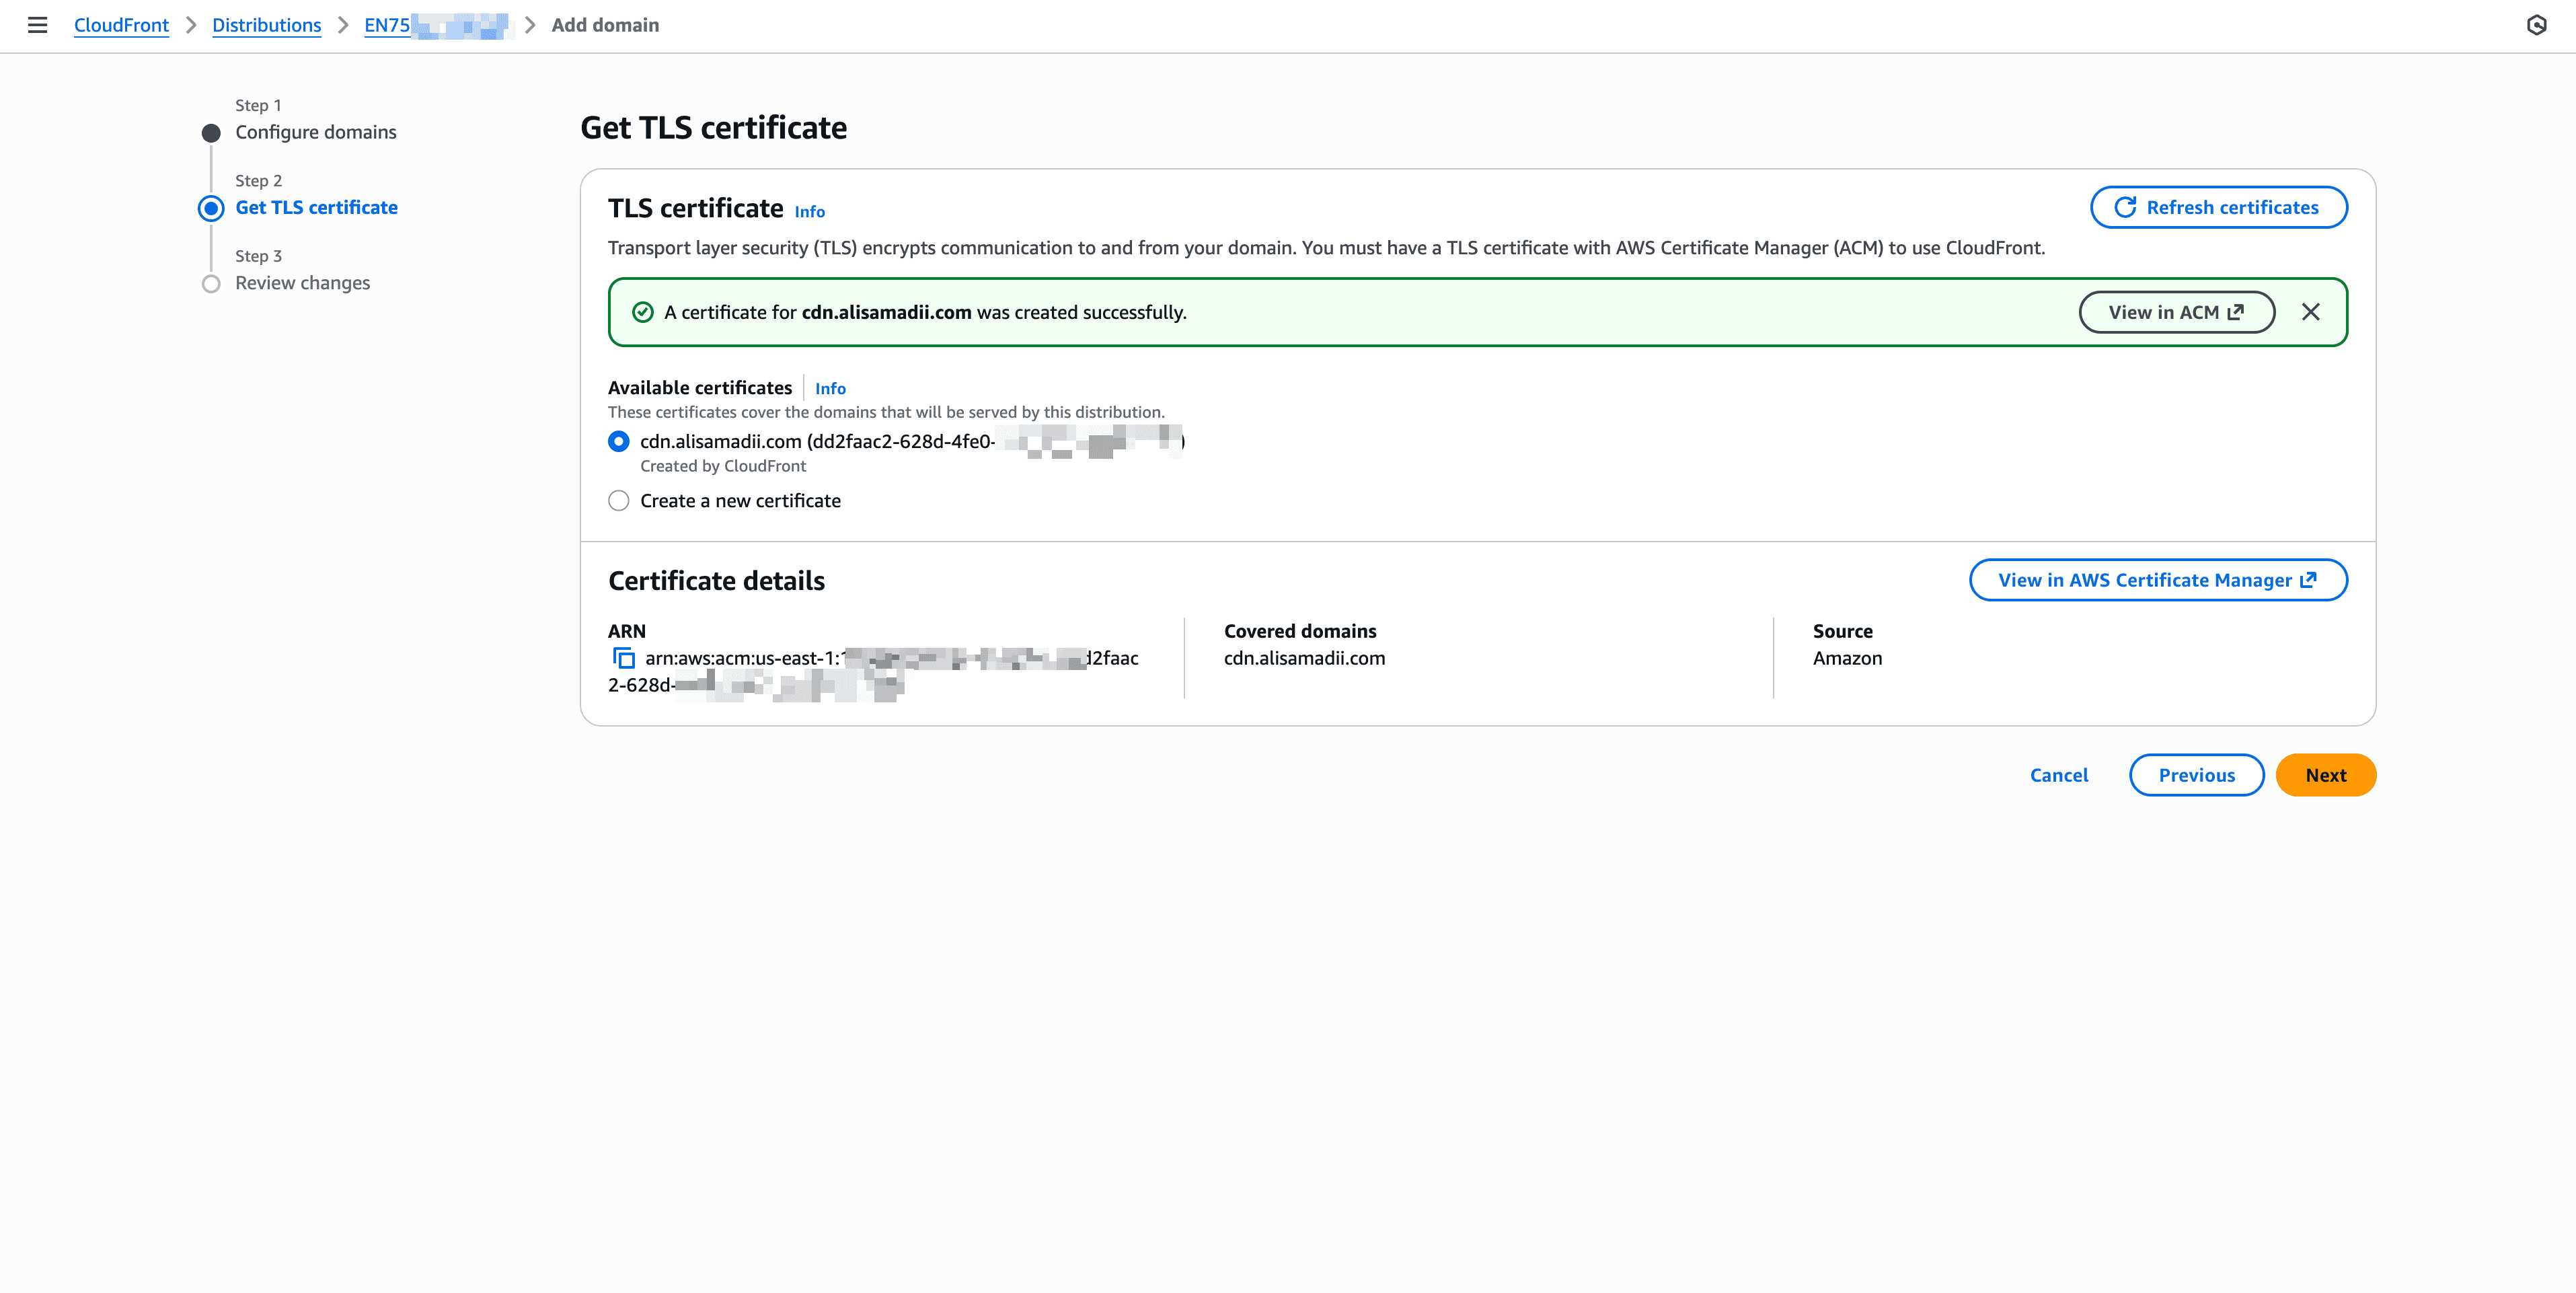The width and height of the screenshot is (2576, 1293).
Task: Select the cdn.alisamadii.com existing certificate
Action: 618,440
